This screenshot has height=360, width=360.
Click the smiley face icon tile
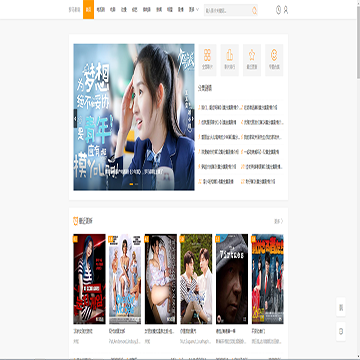tap(274, 60)
